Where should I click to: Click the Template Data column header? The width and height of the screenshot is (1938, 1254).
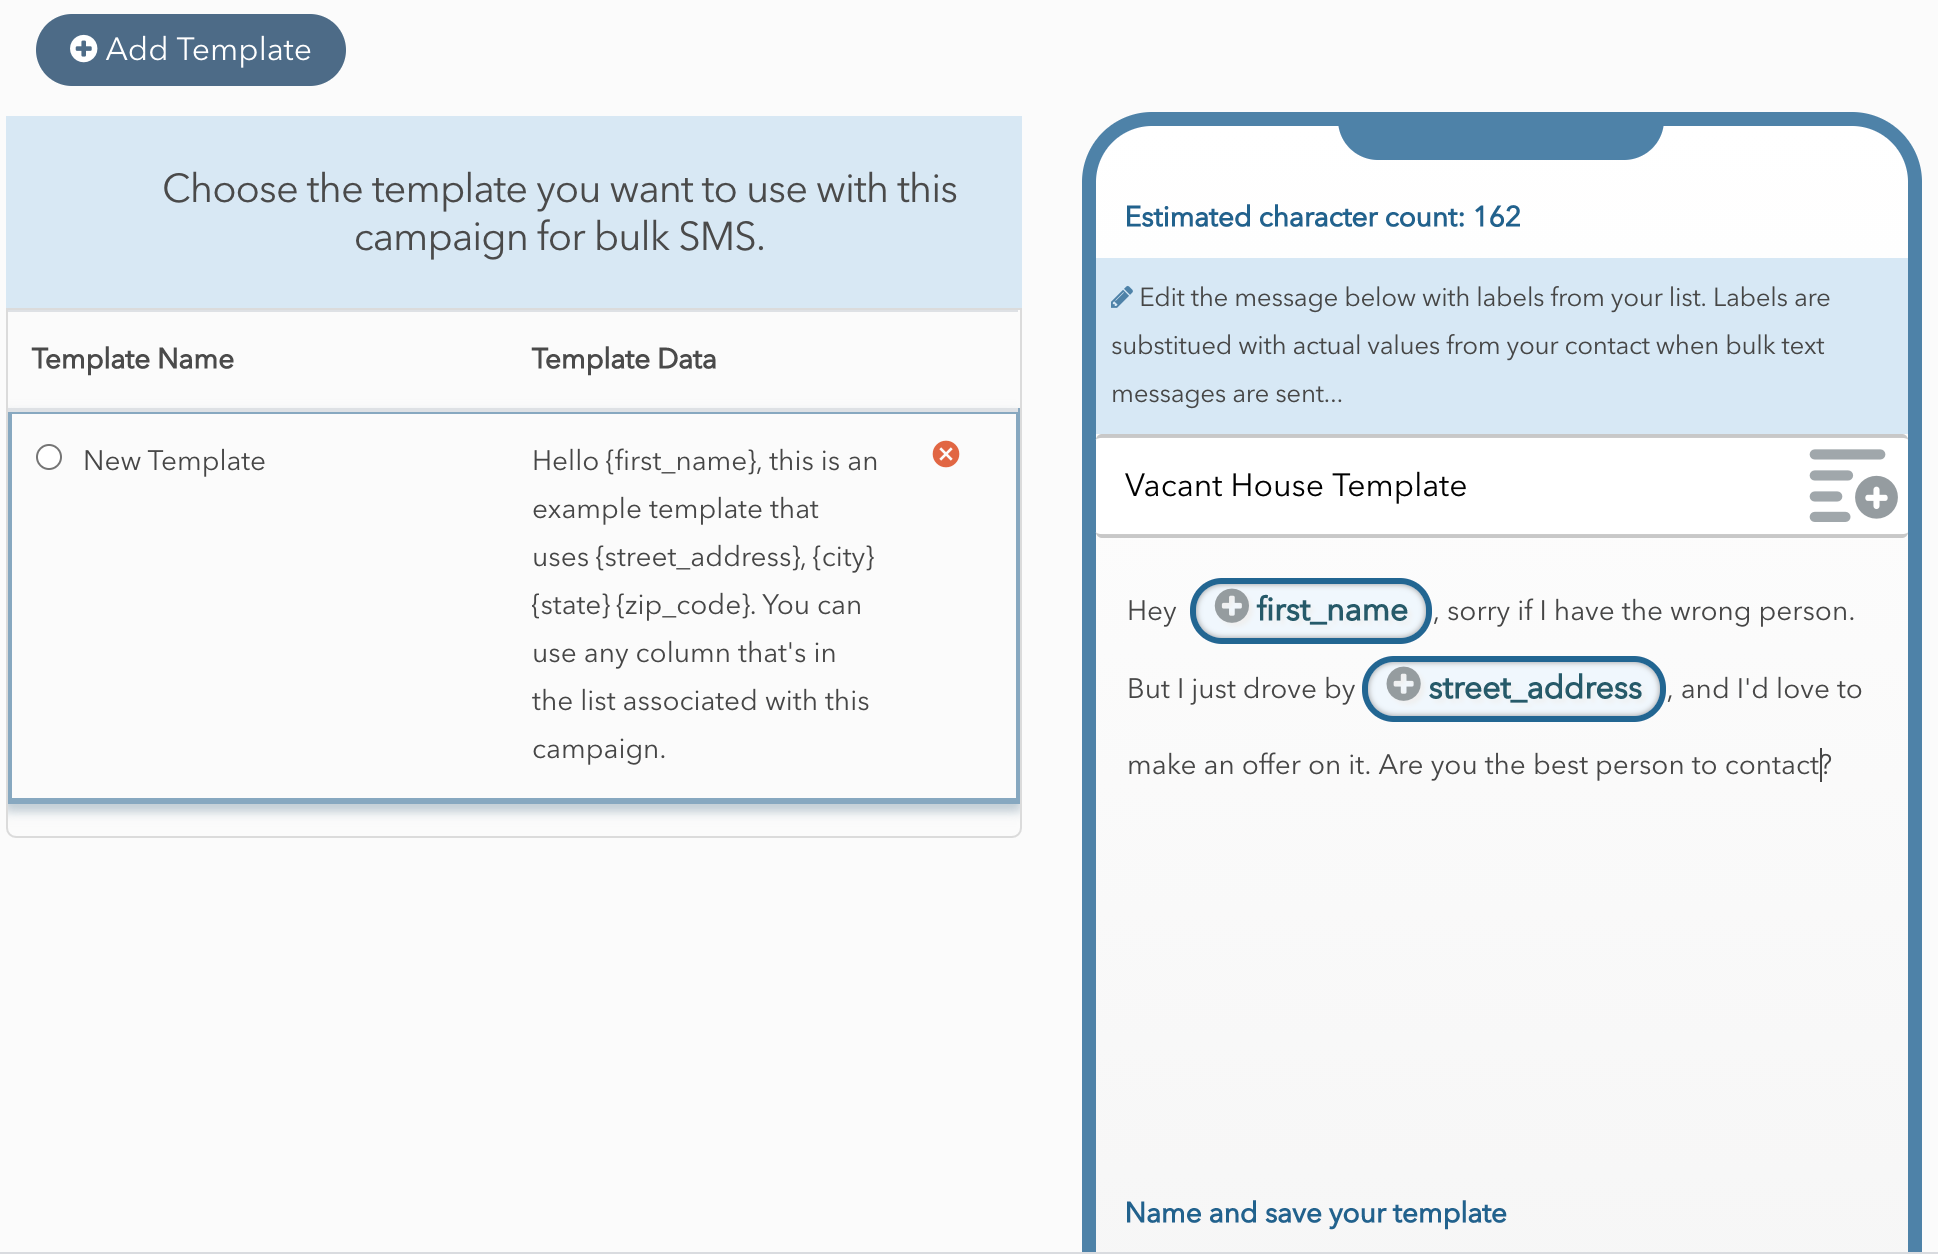coord(624,359)
